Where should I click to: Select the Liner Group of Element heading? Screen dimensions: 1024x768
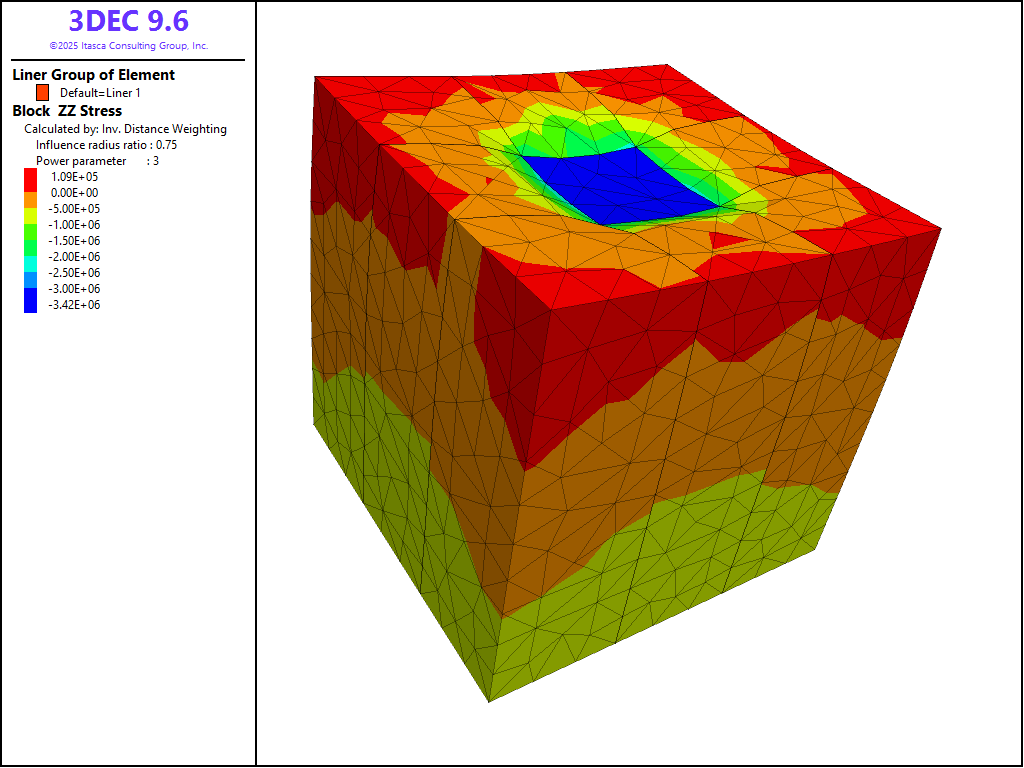pos(93,75)
